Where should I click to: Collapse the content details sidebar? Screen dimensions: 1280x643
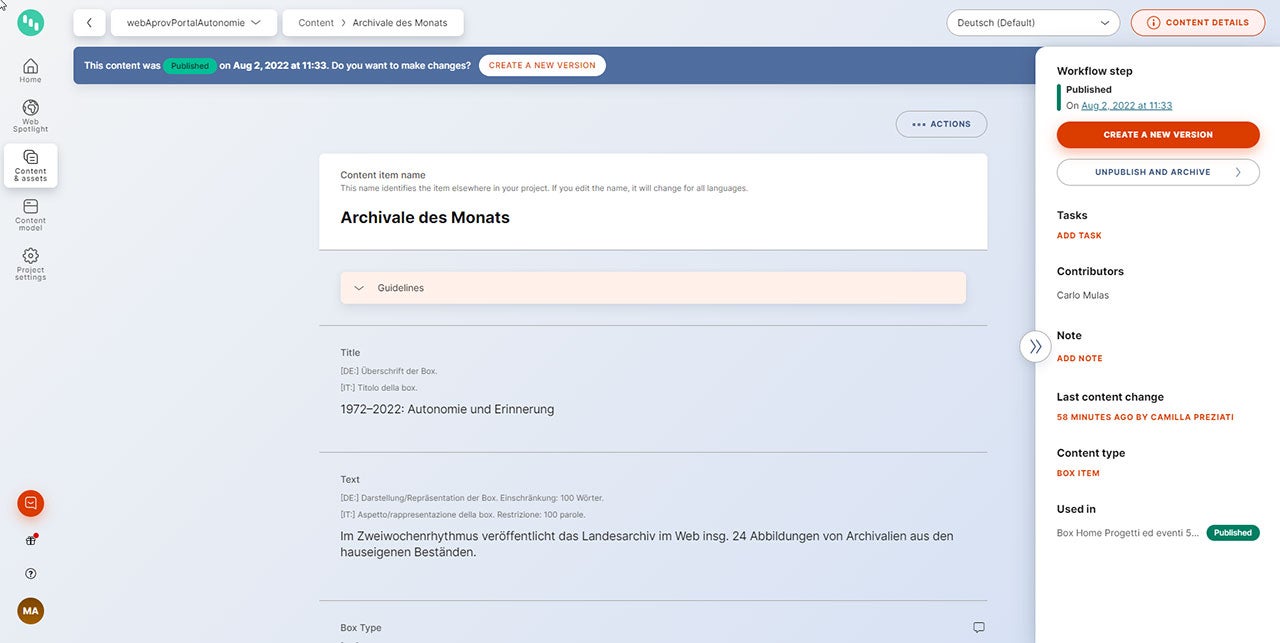1035,346
